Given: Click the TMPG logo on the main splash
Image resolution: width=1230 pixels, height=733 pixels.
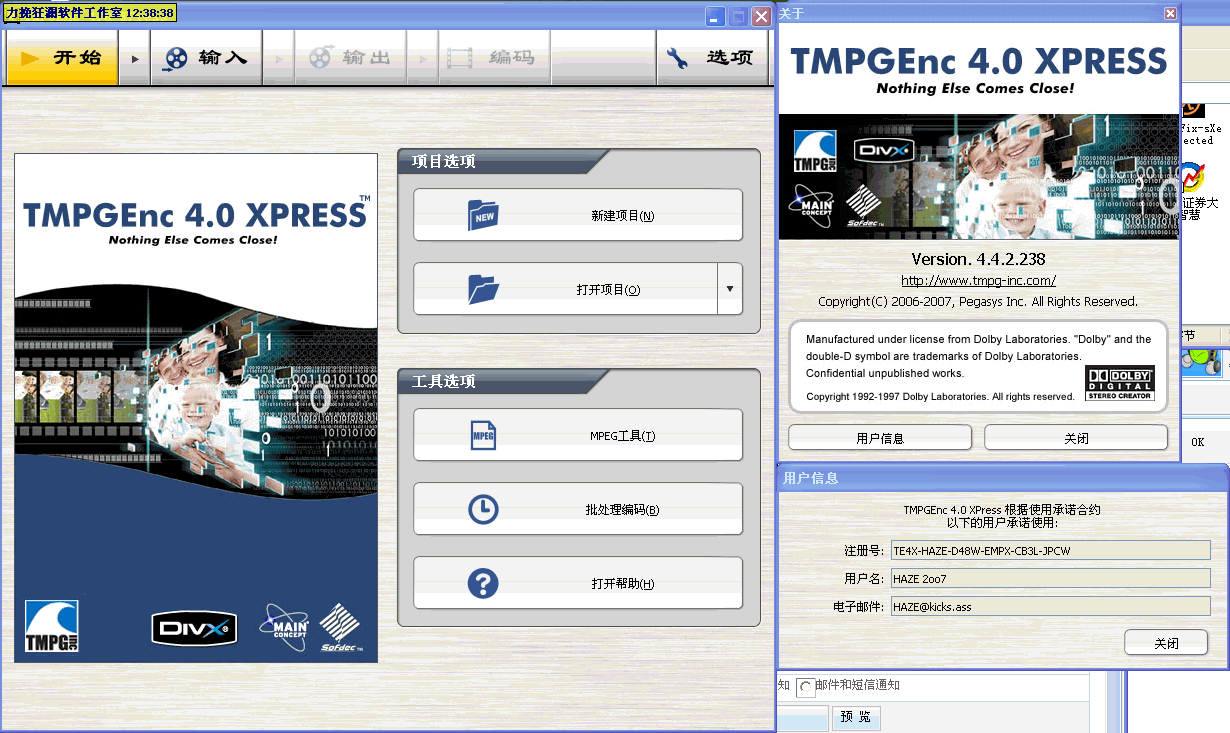Looking at the screenshot, I should point(52,627).
